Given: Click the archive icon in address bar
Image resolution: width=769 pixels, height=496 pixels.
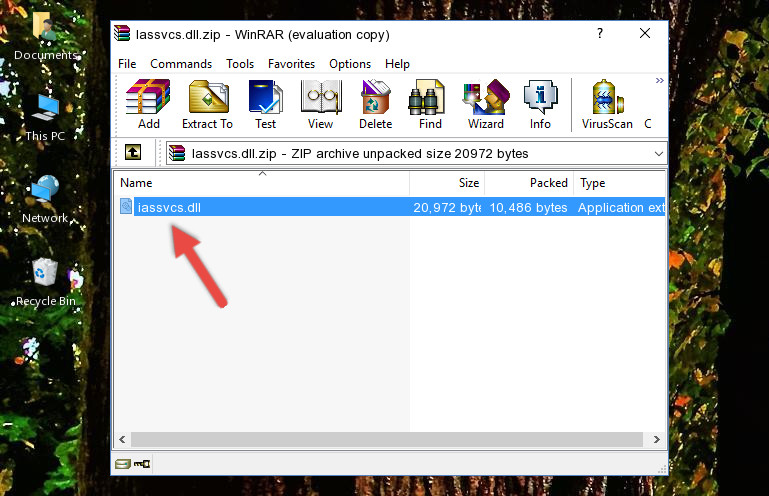Looking at the screenshot, I should click(x=177, y=153).
